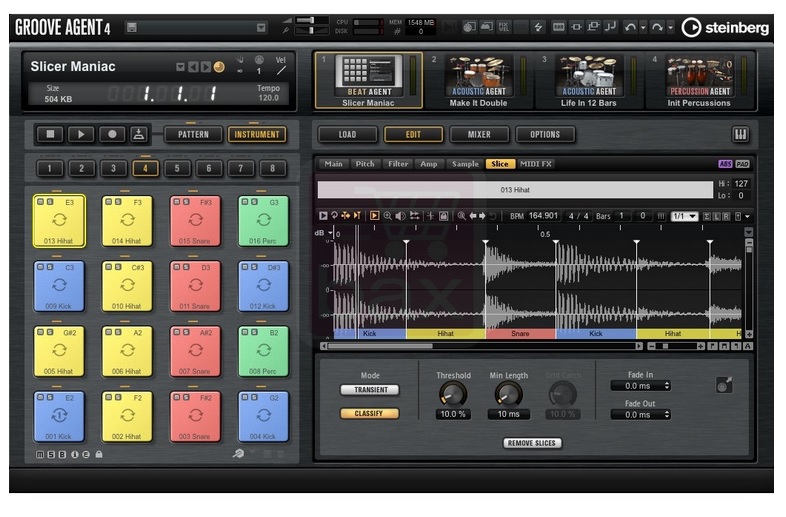Image resolution: width=786 pixels, height=517 pixels.
Task: Toggle the Transient mode button
Action: 370,390
